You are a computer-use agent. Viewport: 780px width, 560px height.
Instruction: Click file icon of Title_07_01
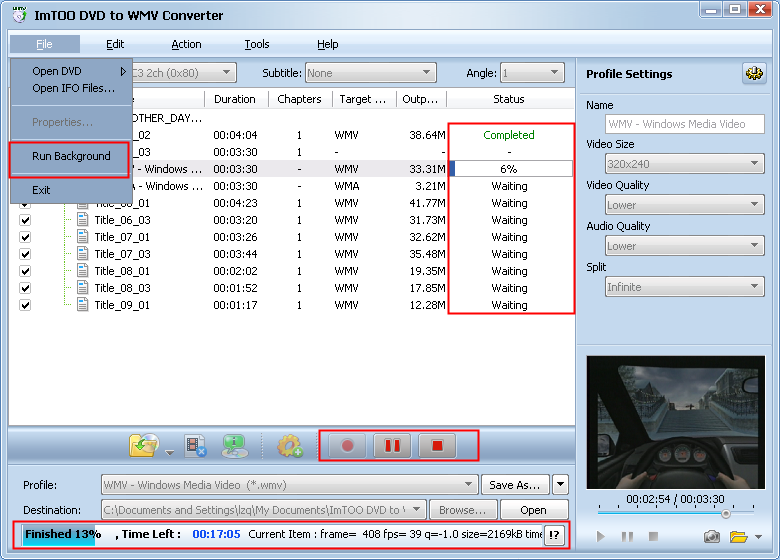[x=83, y=237]
